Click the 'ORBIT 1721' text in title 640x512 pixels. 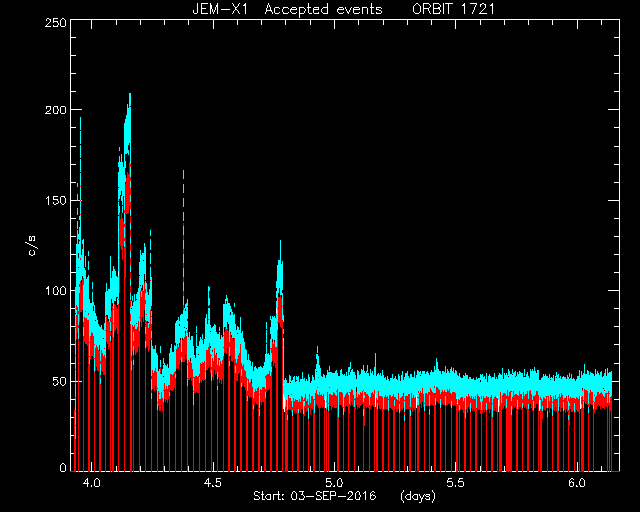click(x=453, y=9)
